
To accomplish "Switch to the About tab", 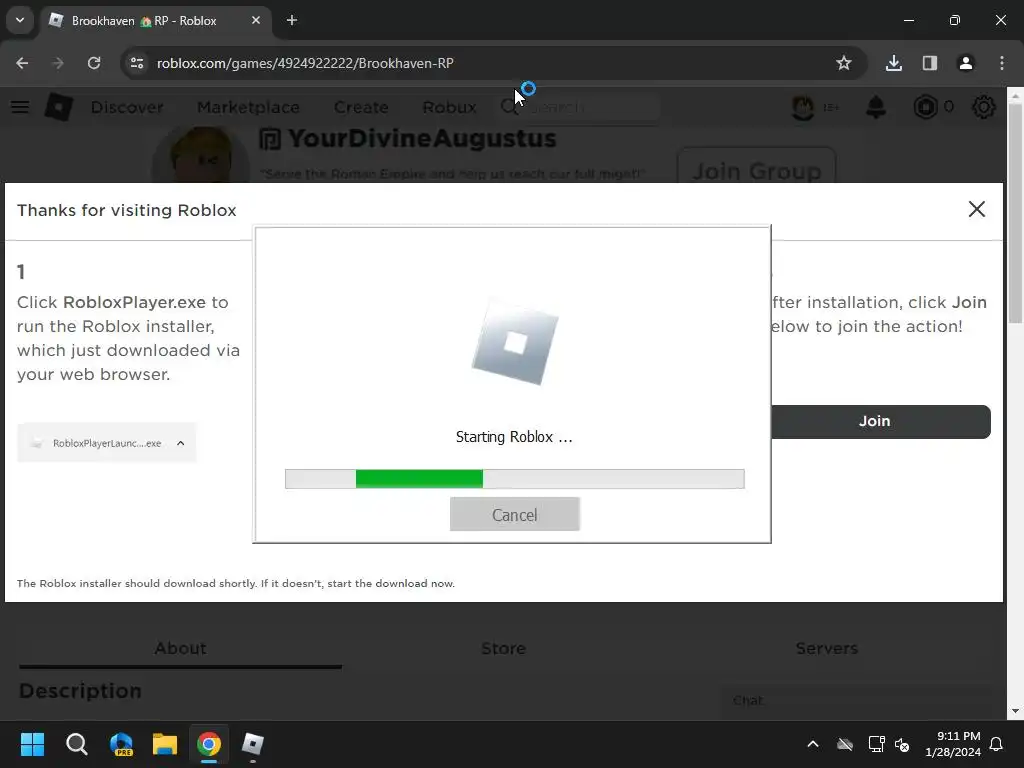I will click(x=180, y=648).
